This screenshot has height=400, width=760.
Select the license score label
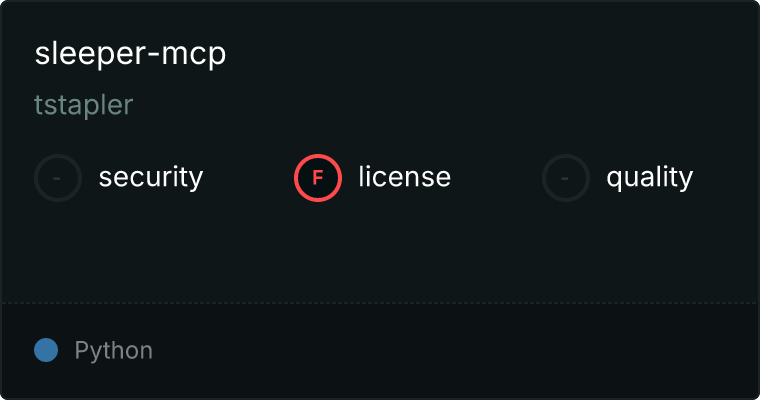(405, 176)
